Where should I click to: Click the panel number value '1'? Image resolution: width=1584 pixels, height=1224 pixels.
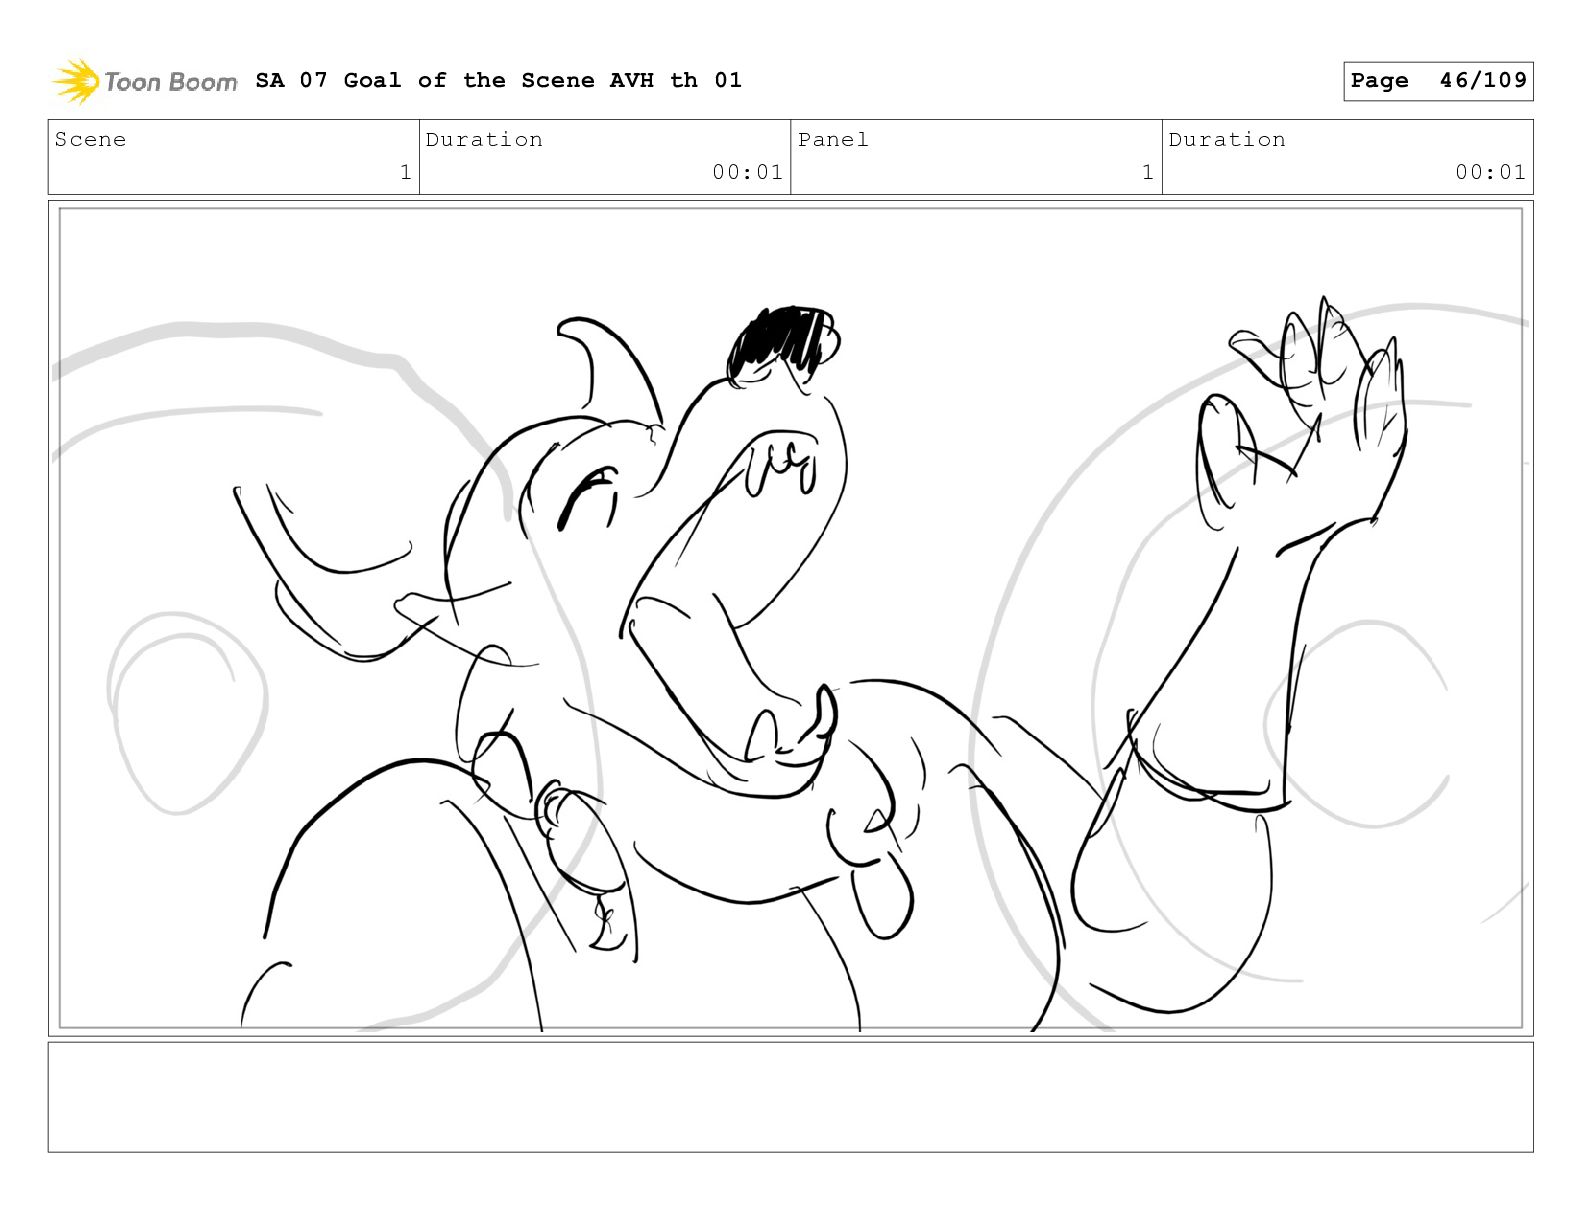point(1148,172)
